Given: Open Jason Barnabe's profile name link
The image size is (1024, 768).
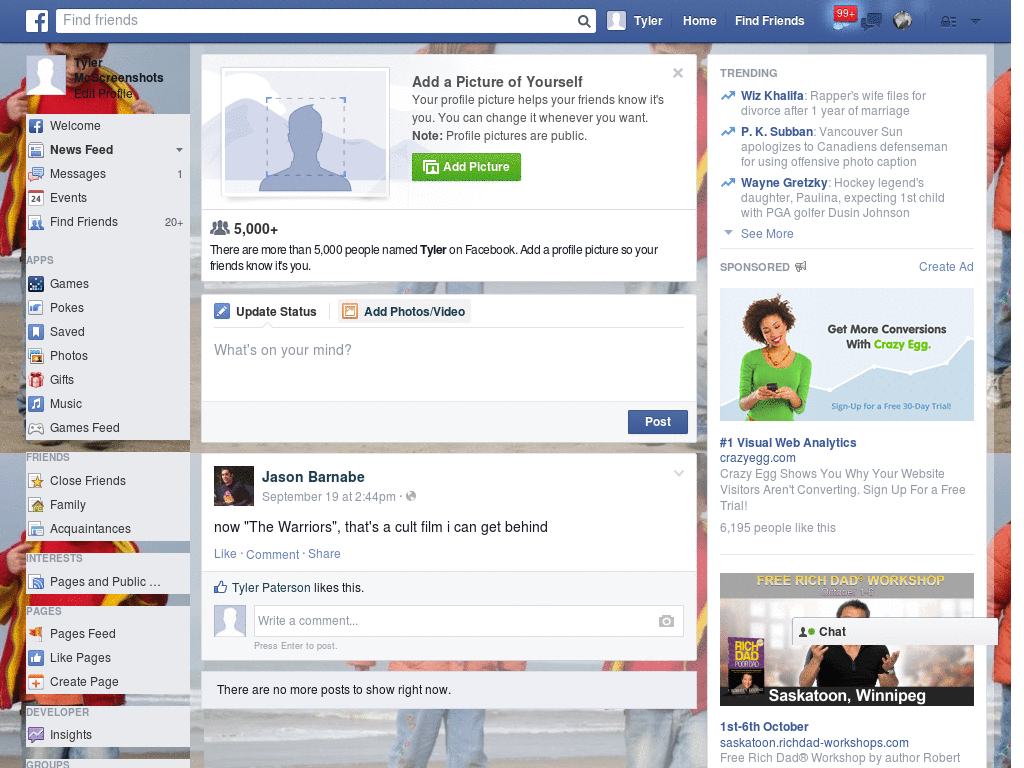Looking at the screenshot, I should click(313, 477).
